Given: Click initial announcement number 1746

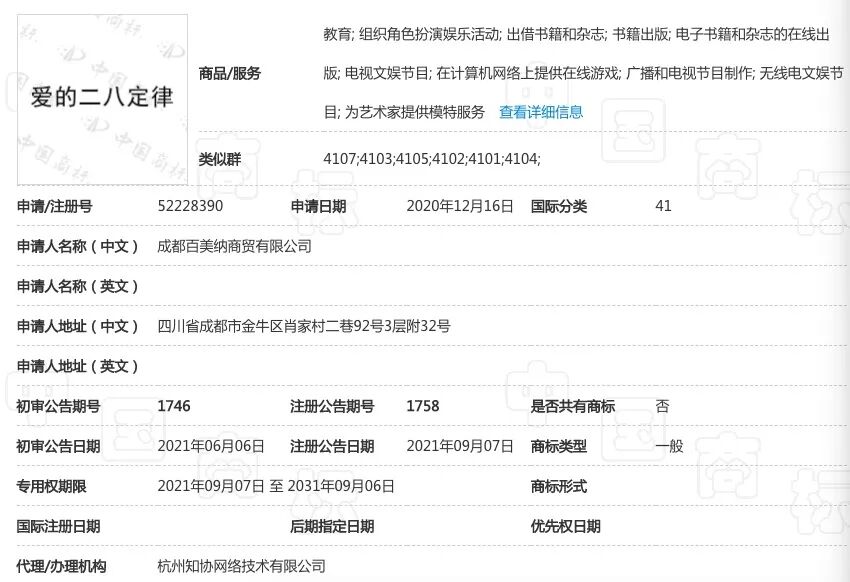Looking at the screenshot, I should tap(171, 406).
